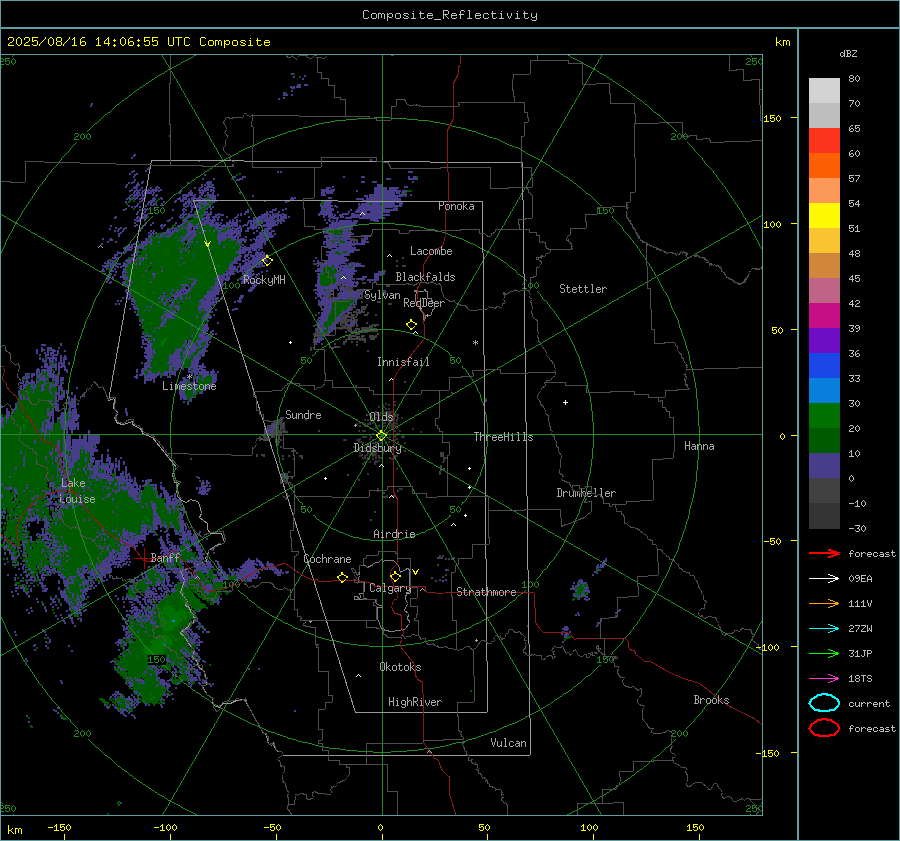Select the purple 36 dBZ color swatch

[824, 340]
